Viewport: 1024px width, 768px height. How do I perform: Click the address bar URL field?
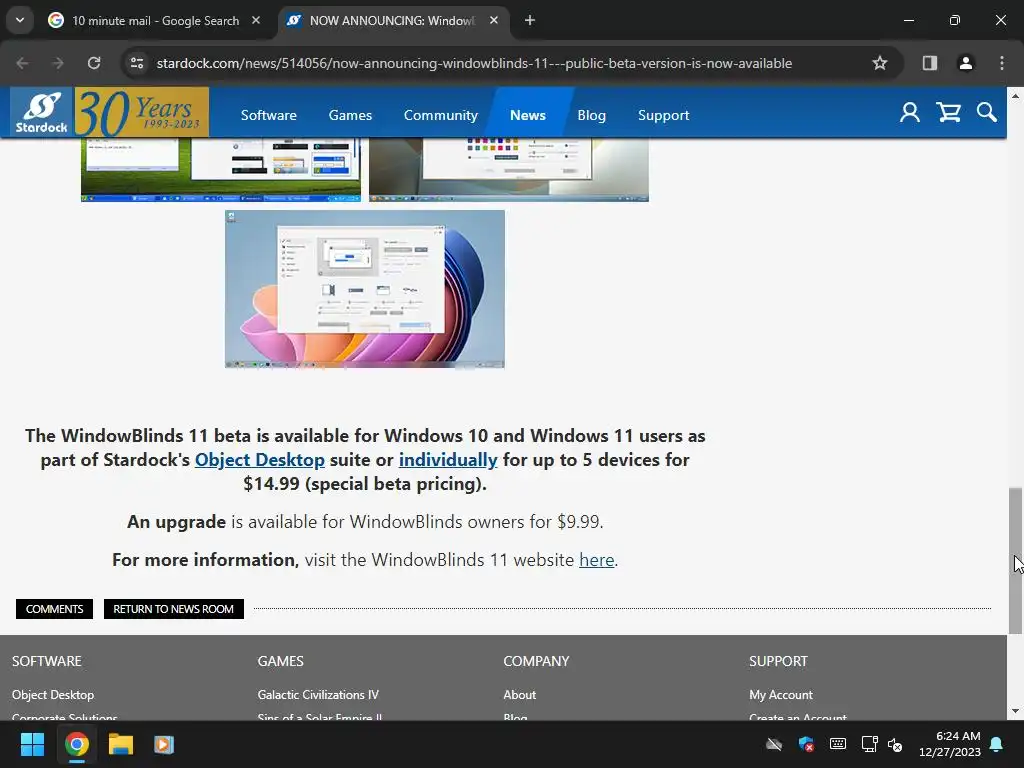474,63
